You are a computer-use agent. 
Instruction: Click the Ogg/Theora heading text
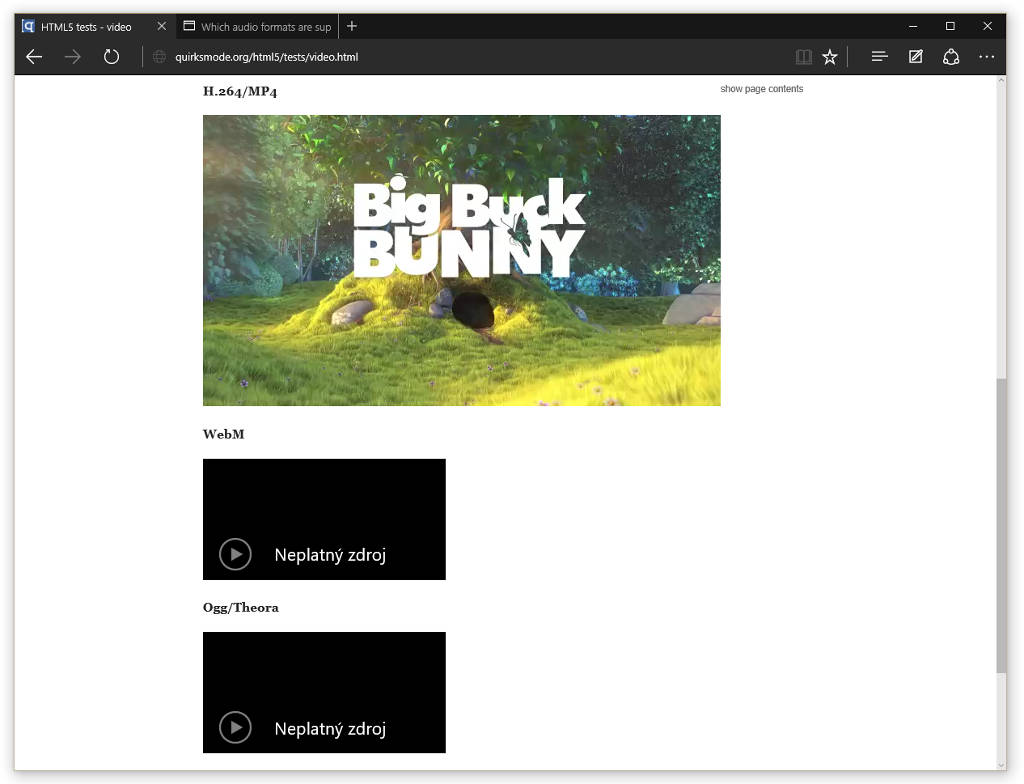point(240,608)
